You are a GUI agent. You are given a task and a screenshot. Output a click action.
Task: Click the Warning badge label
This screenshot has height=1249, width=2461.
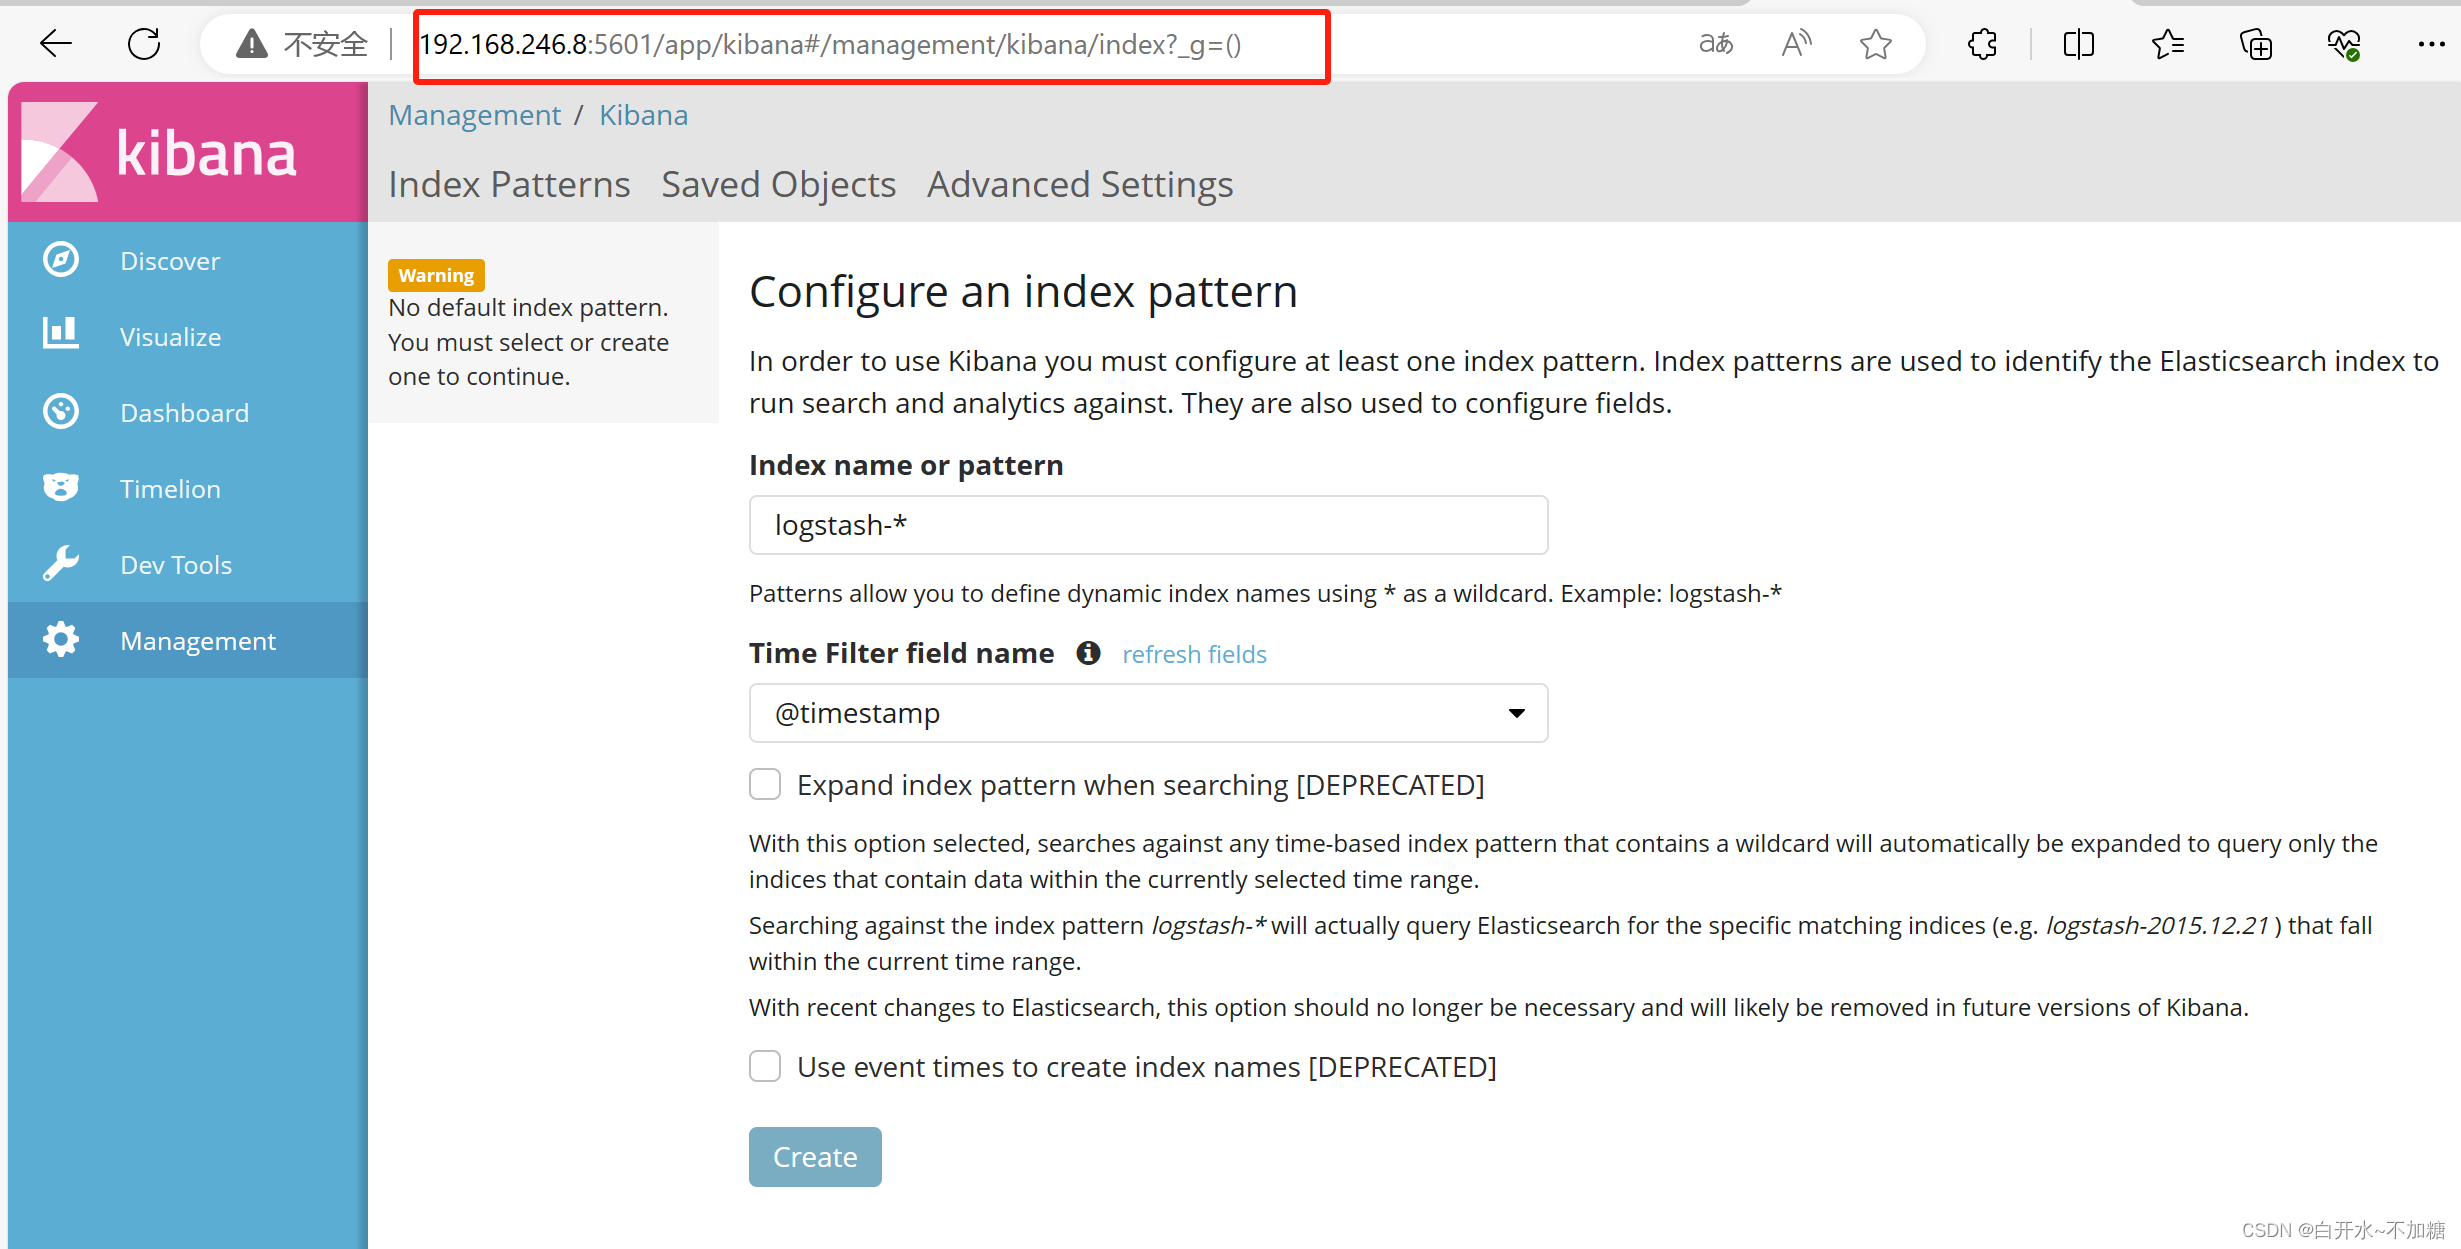(x=436, y=275)
